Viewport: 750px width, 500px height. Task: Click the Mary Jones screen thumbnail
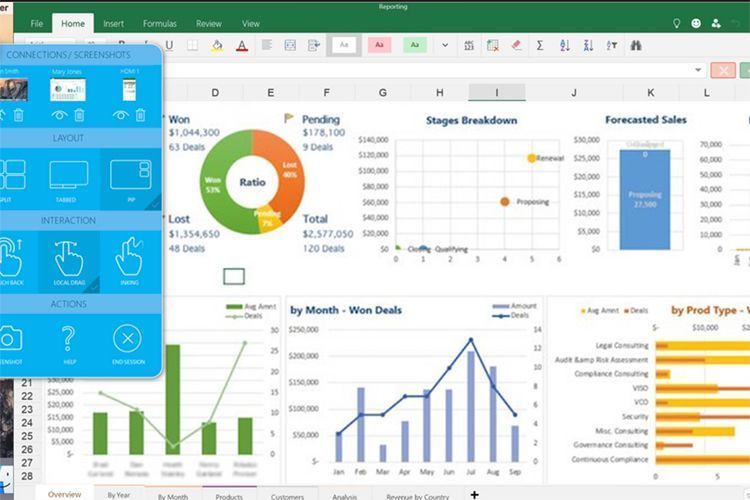[68, 89]
